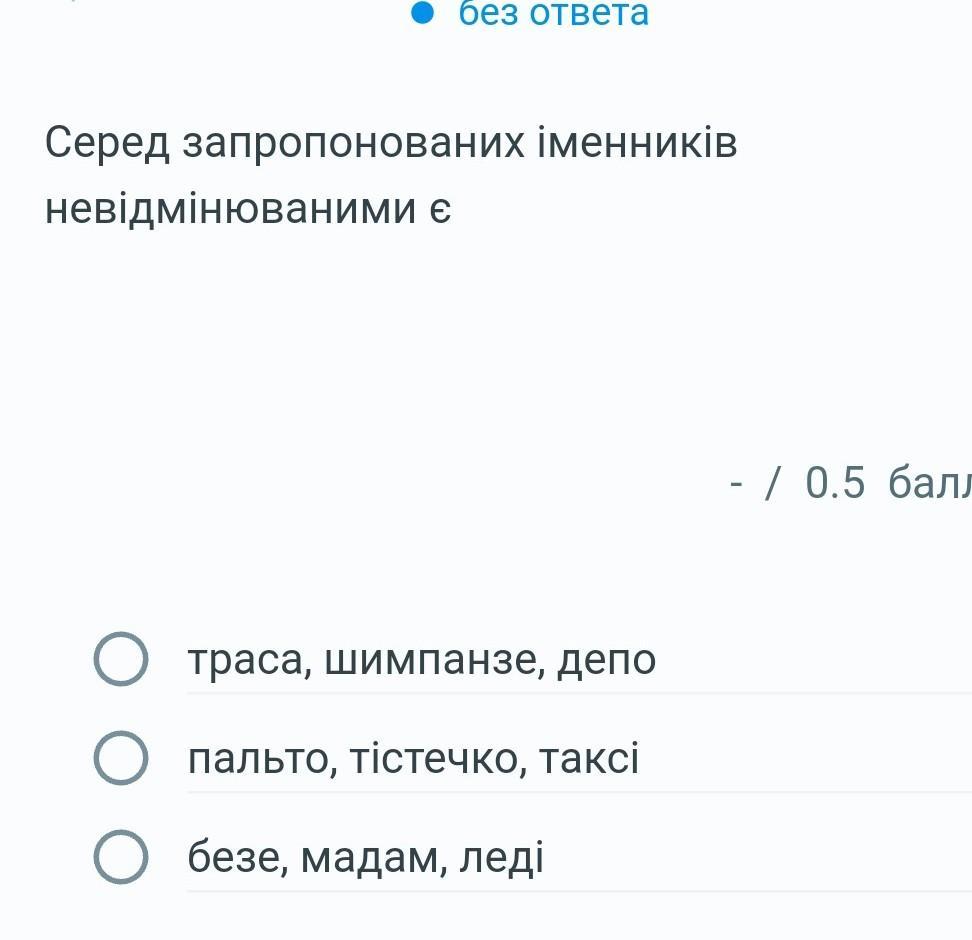Click the blue dot status indicator
The width and height of the screenshot is (972, 940).
424,13
